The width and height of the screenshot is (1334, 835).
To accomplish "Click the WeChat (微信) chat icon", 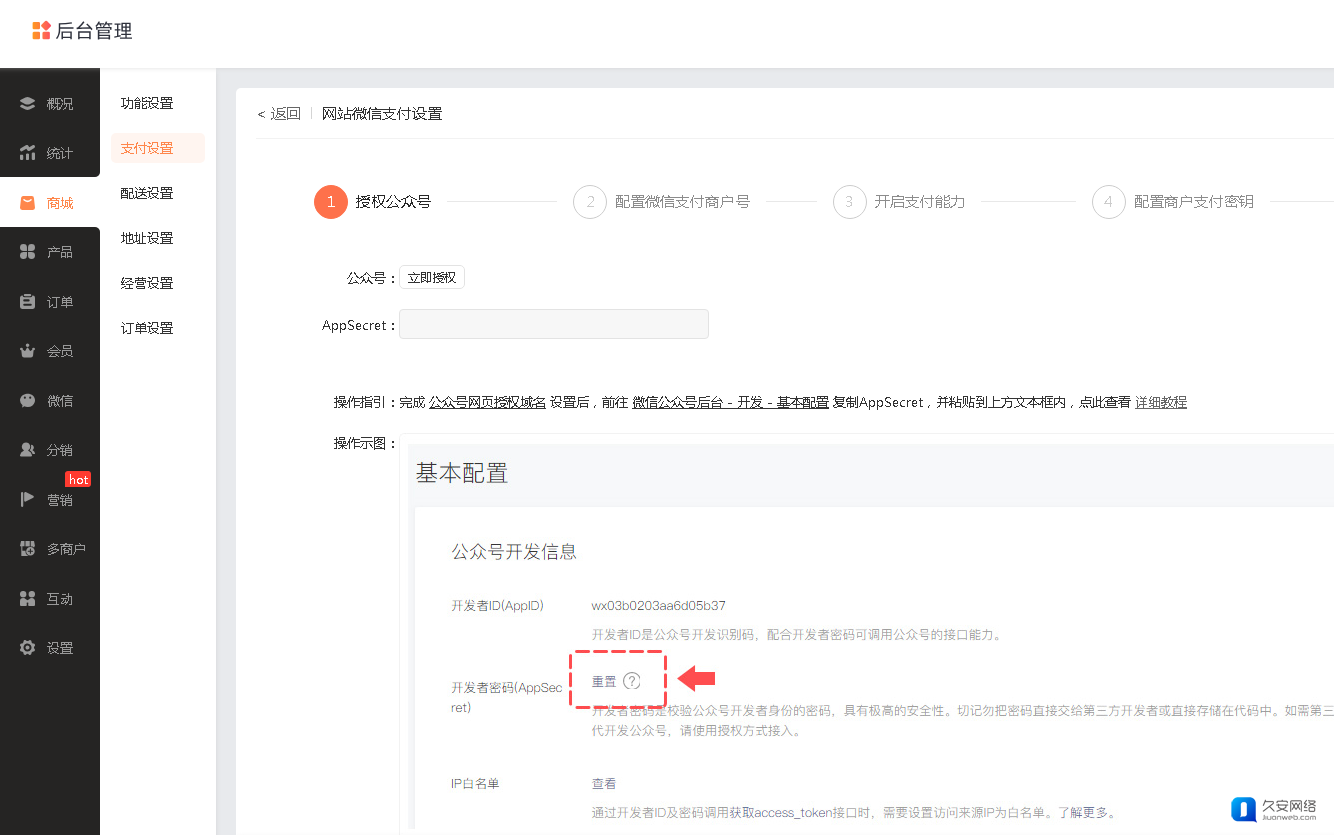I will tap(28, 400).
